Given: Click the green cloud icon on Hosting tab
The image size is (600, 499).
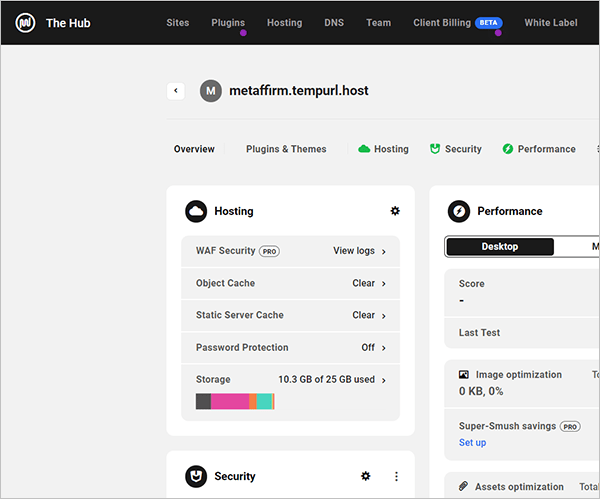Looking at the screenshot, I should [364, 149].
